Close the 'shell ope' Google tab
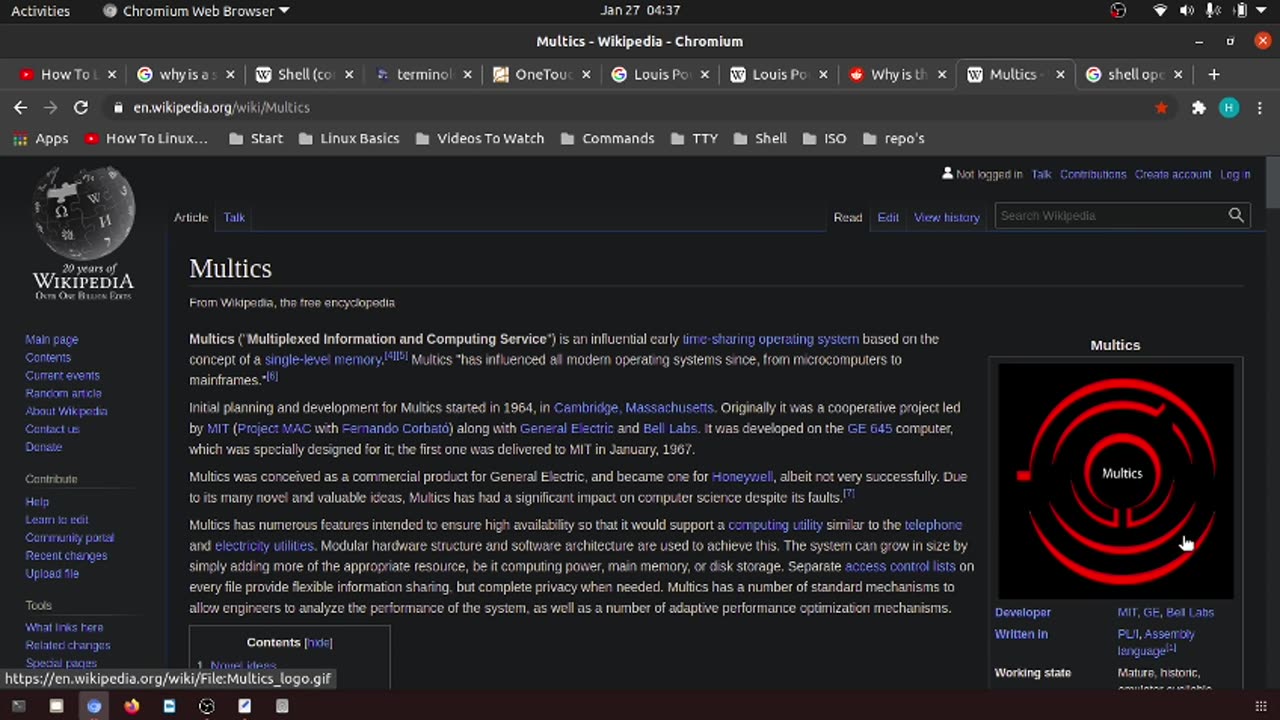The image size is (1280, 720). (x=1178, y=74)
